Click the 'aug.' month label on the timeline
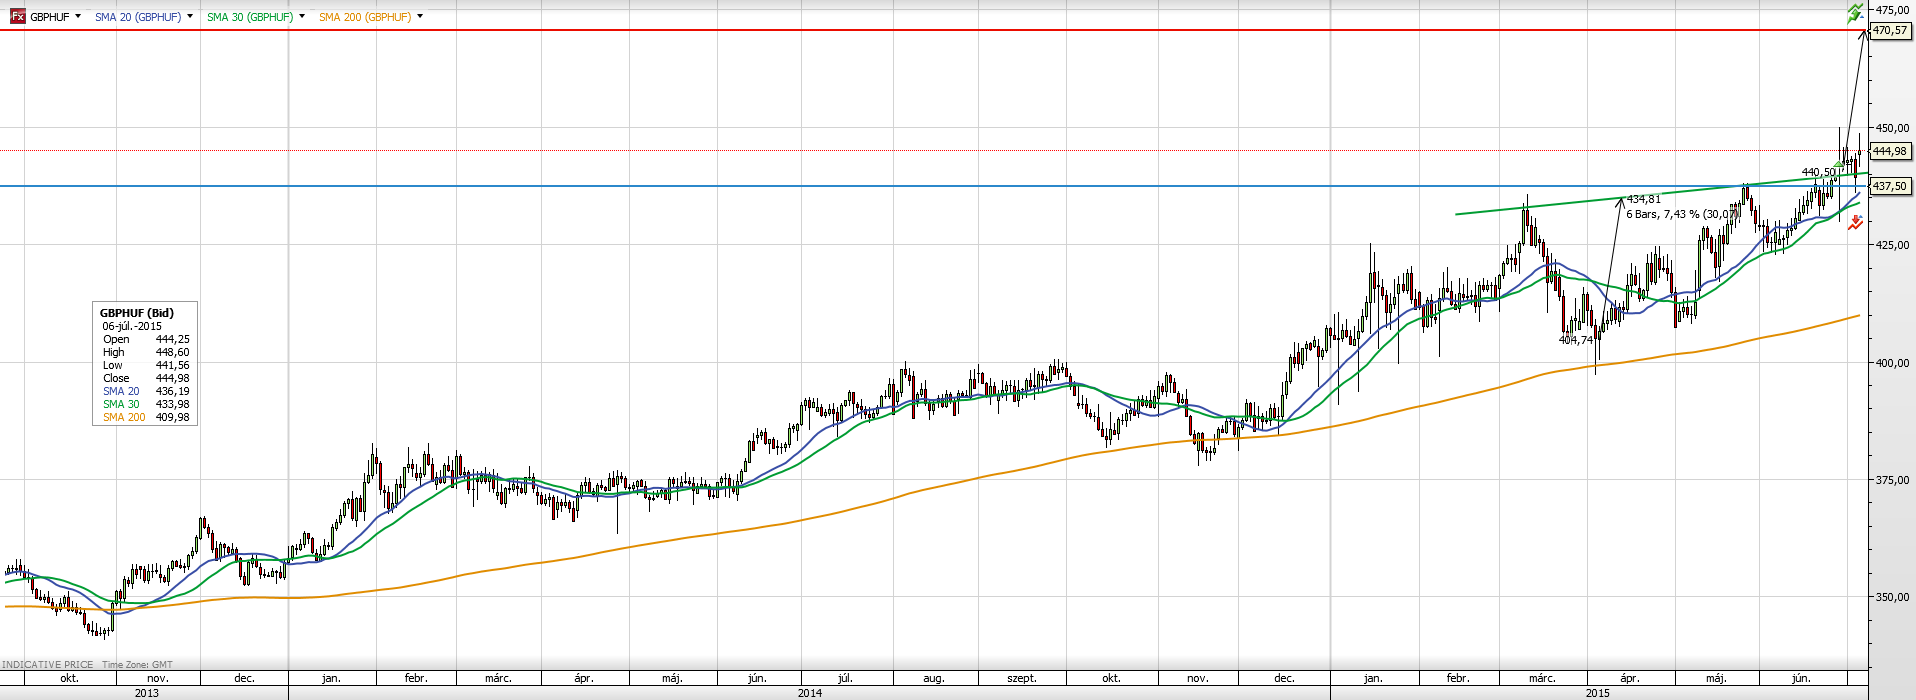 [x=934, y=678]
